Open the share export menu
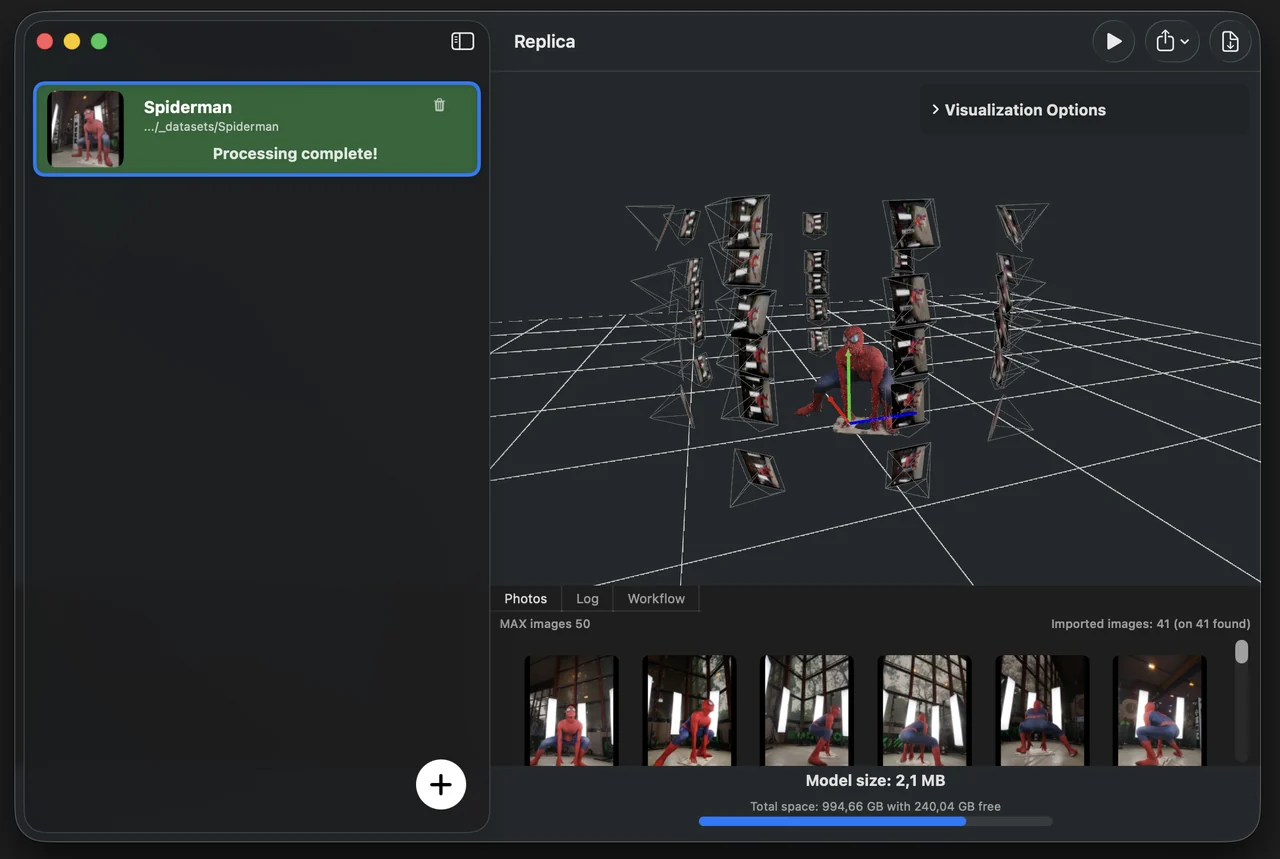 (1172, 42)
